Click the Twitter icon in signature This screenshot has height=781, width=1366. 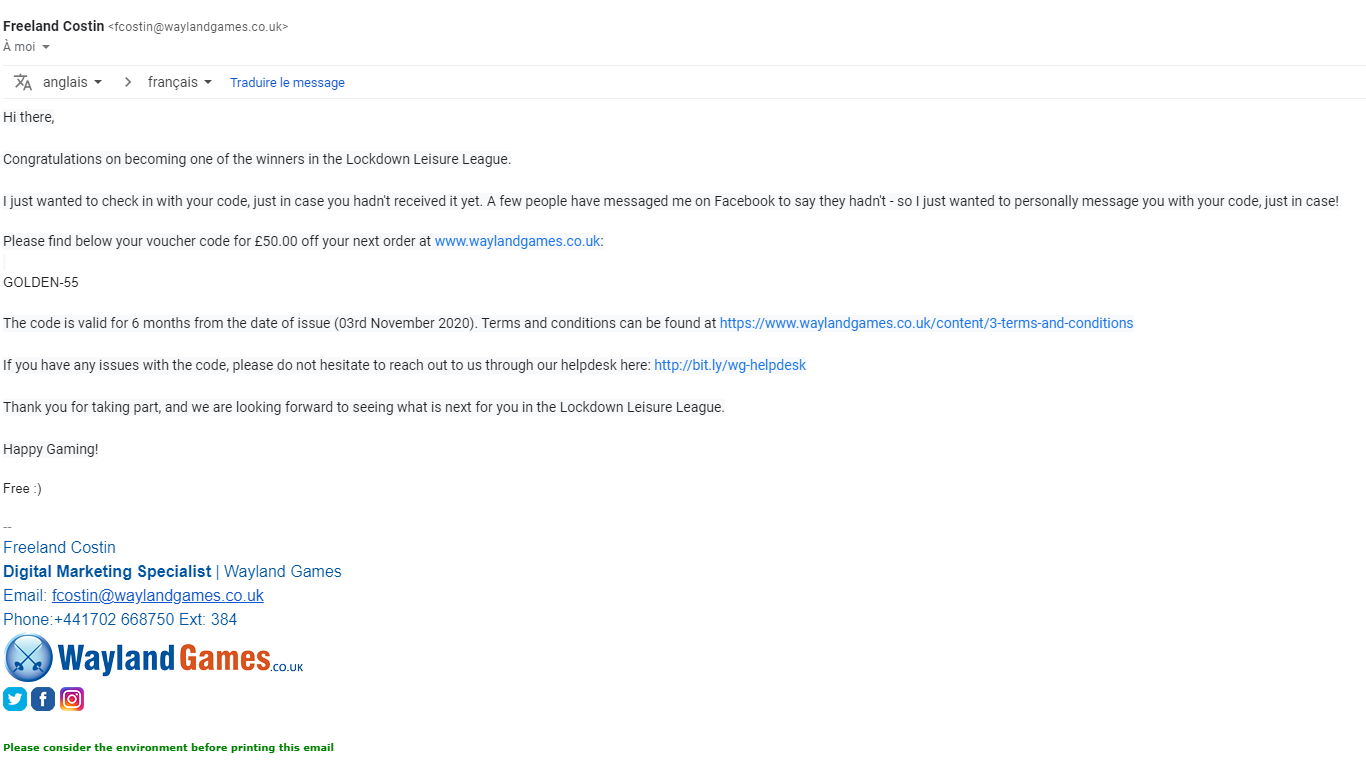click(15, 699)
